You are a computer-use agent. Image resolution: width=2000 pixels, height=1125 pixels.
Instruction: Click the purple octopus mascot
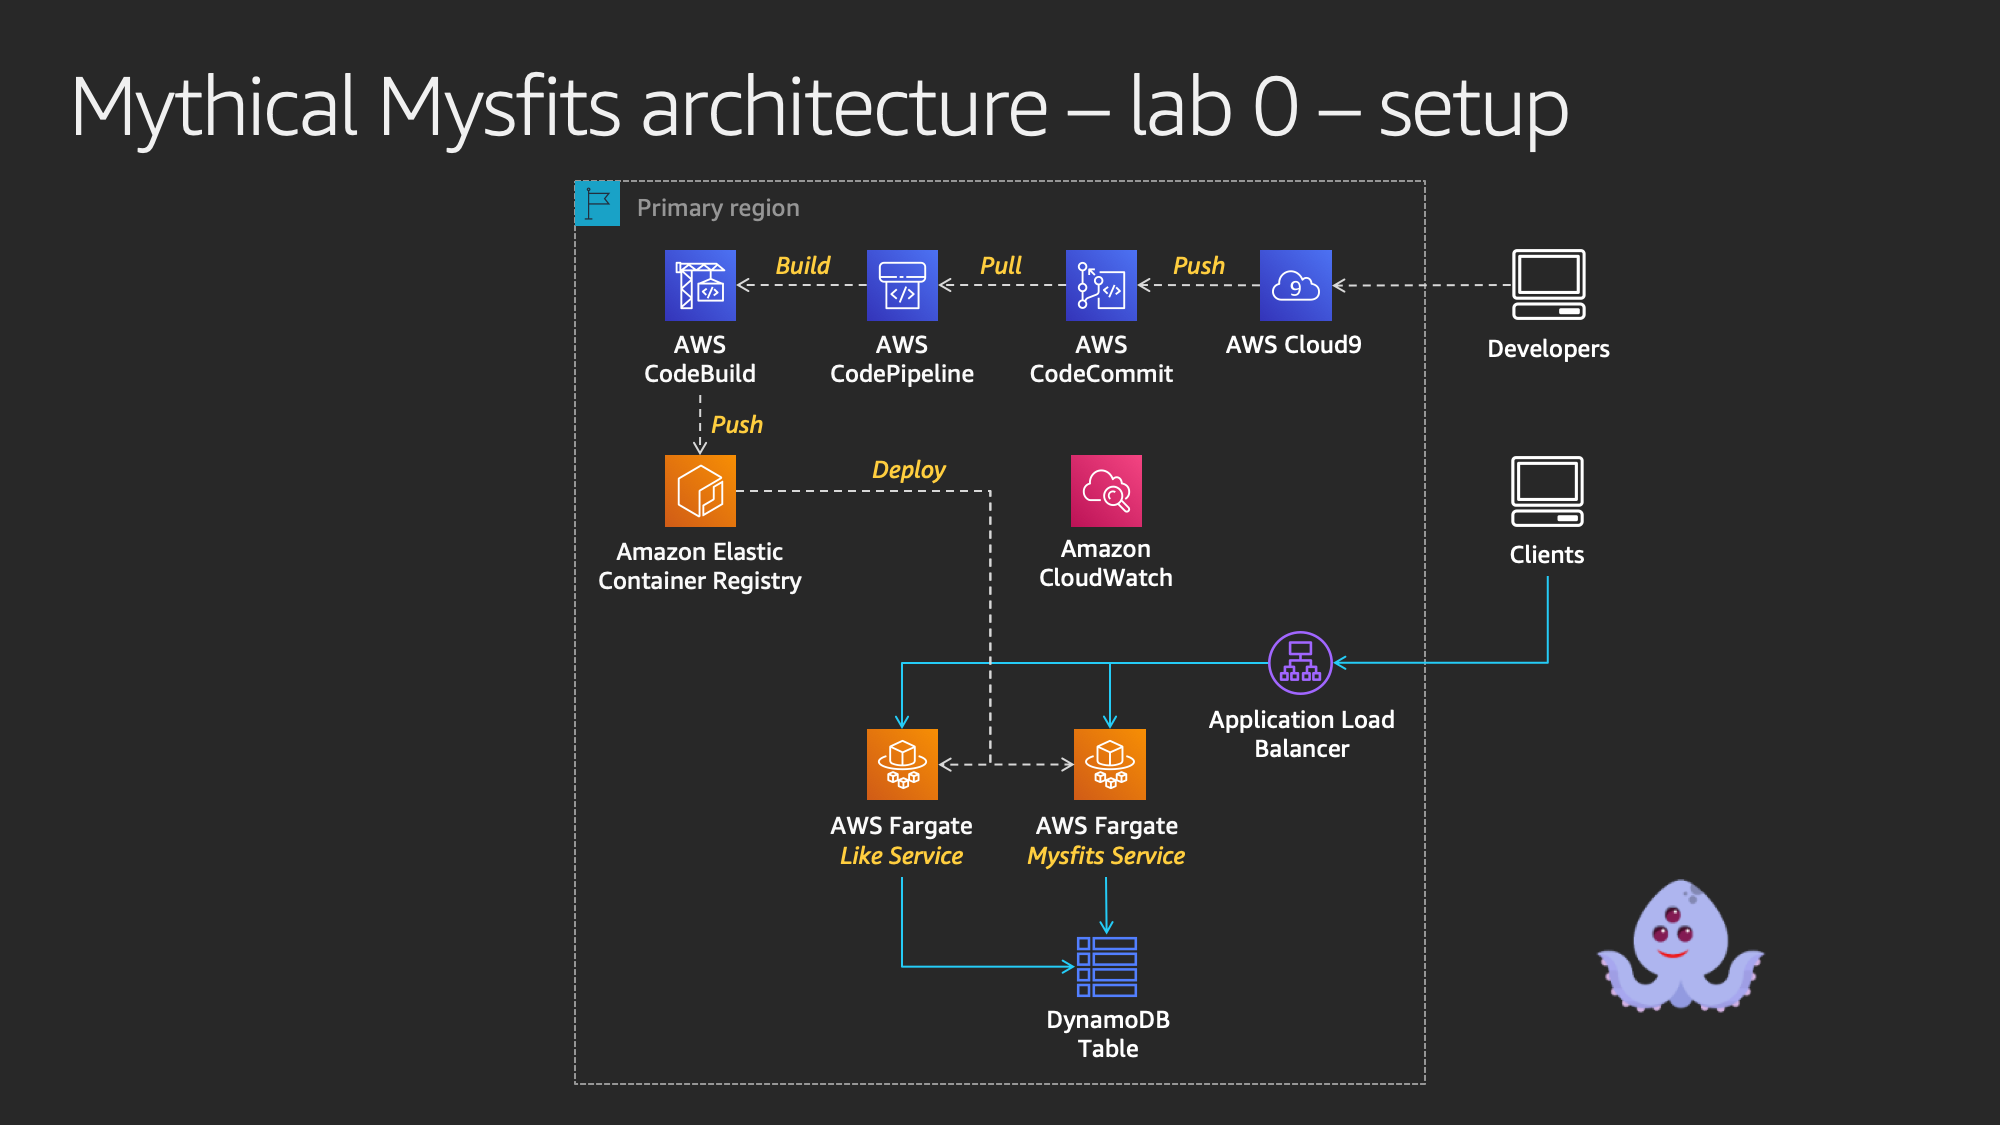coord(1681,946)
